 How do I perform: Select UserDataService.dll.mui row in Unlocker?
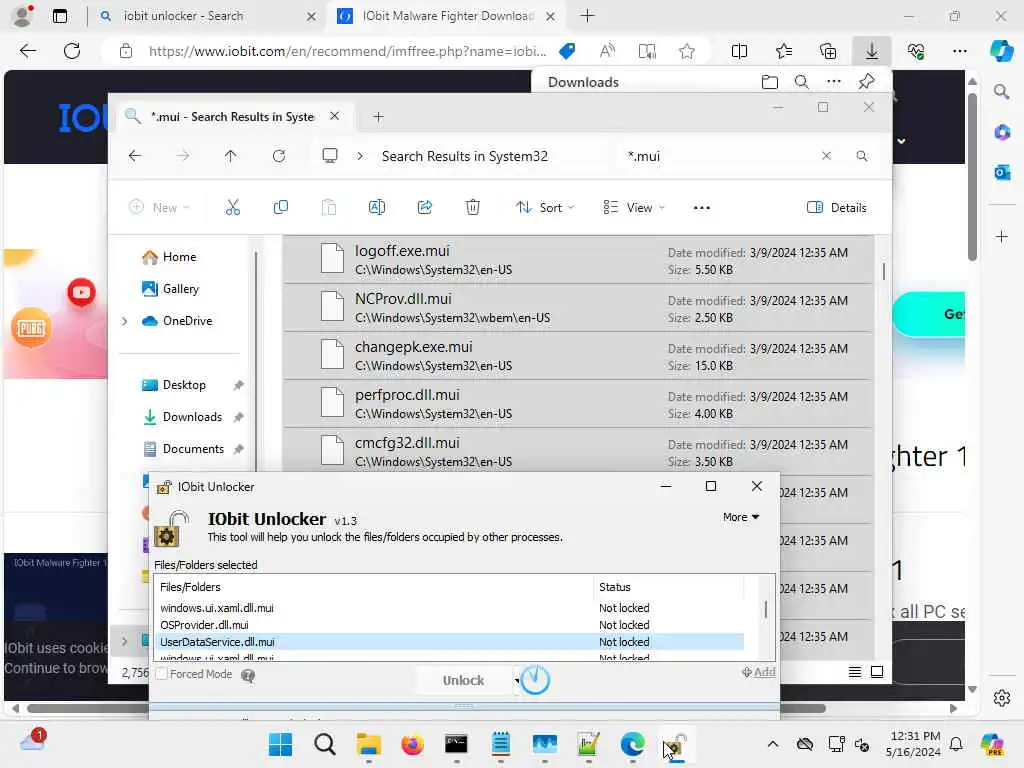coord(449,642)
